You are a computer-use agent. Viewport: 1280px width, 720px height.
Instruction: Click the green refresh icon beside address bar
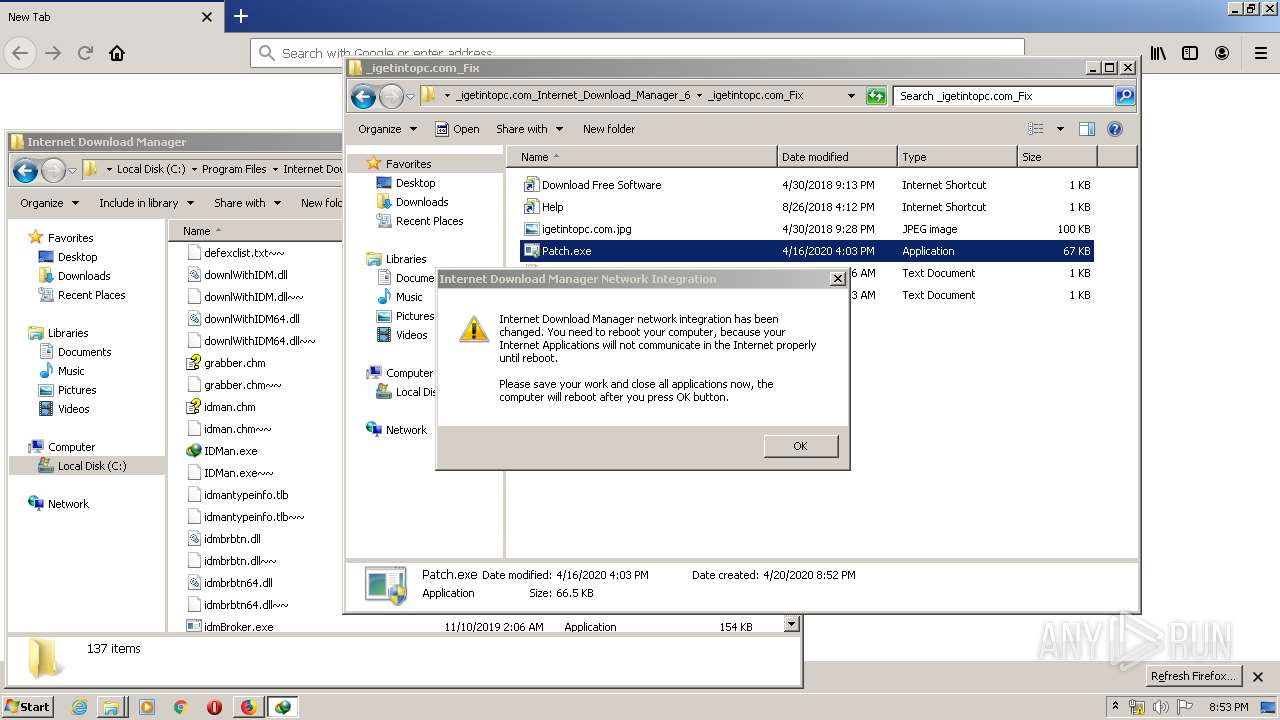pyautogui.click(x=876, y=96)
